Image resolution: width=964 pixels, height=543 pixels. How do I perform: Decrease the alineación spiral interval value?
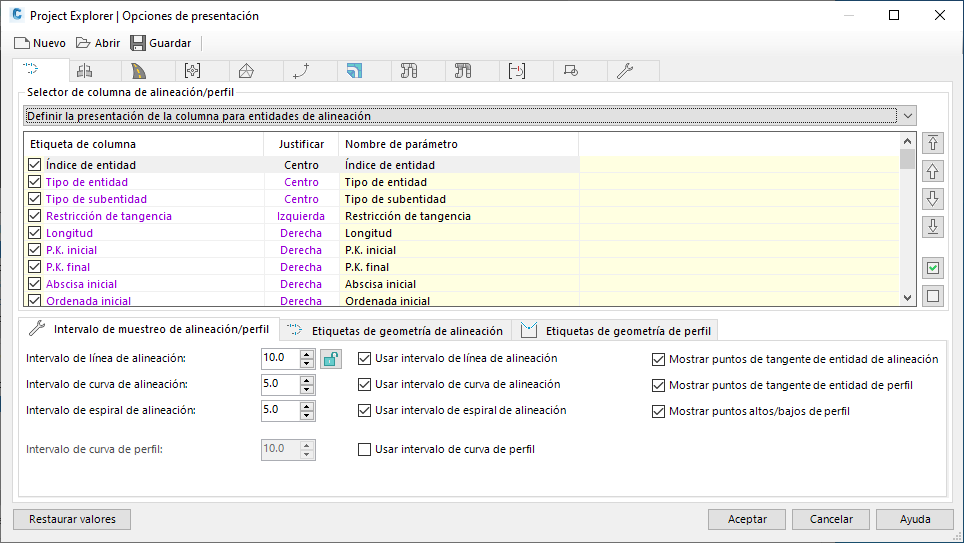[x=307, y=415]
